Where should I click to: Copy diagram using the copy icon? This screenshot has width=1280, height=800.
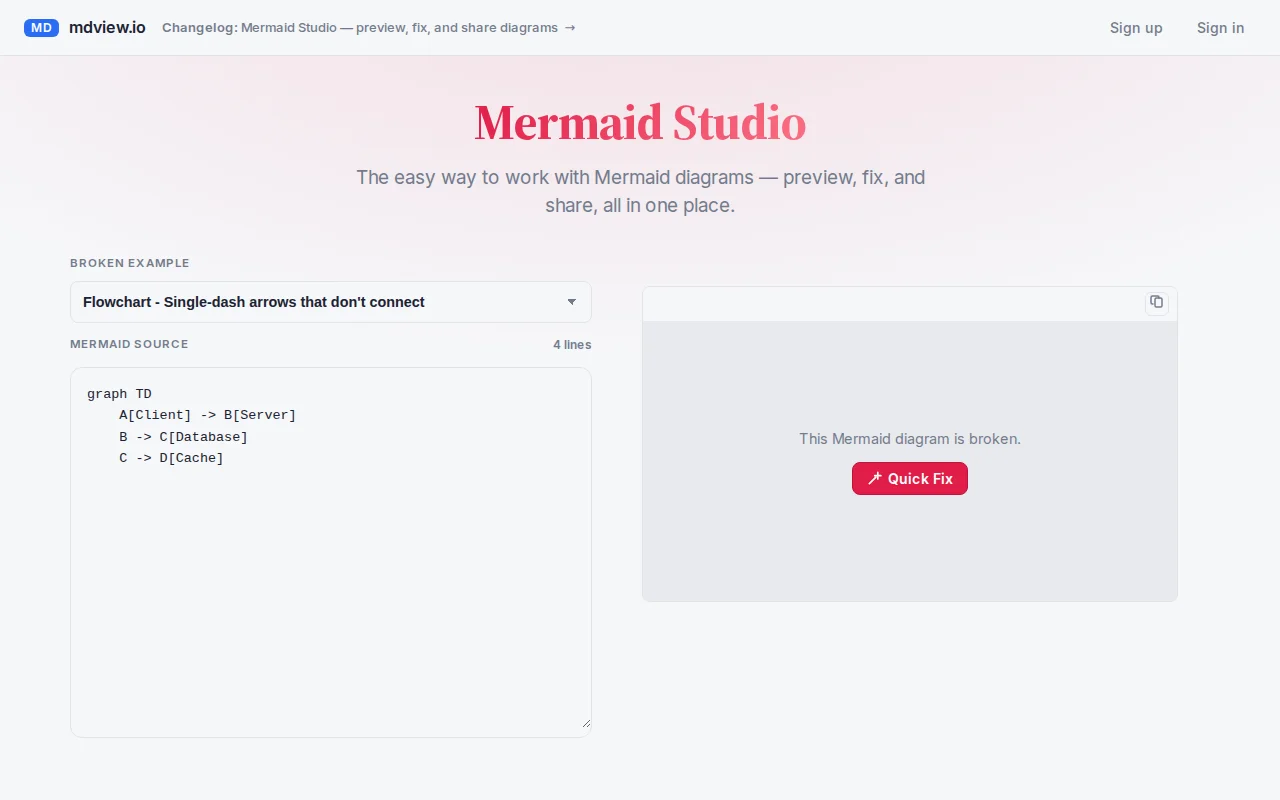[1157, 302]
